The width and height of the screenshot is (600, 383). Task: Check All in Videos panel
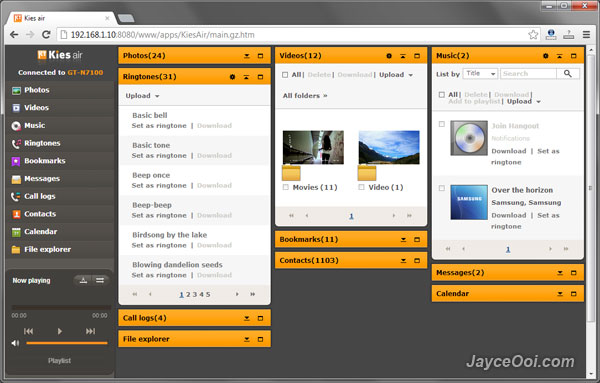point(285,75)
